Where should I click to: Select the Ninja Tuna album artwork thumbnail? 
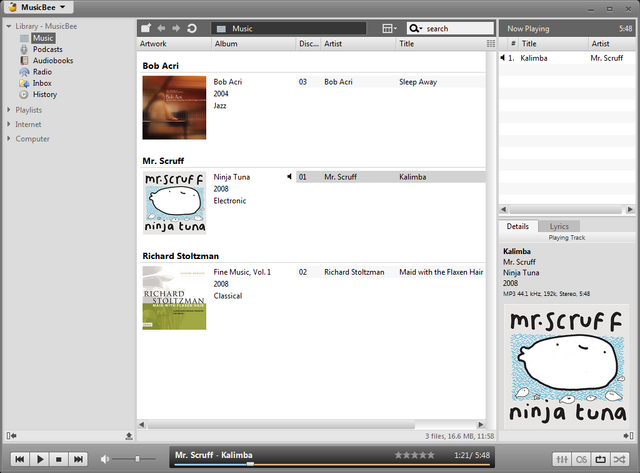174,203
